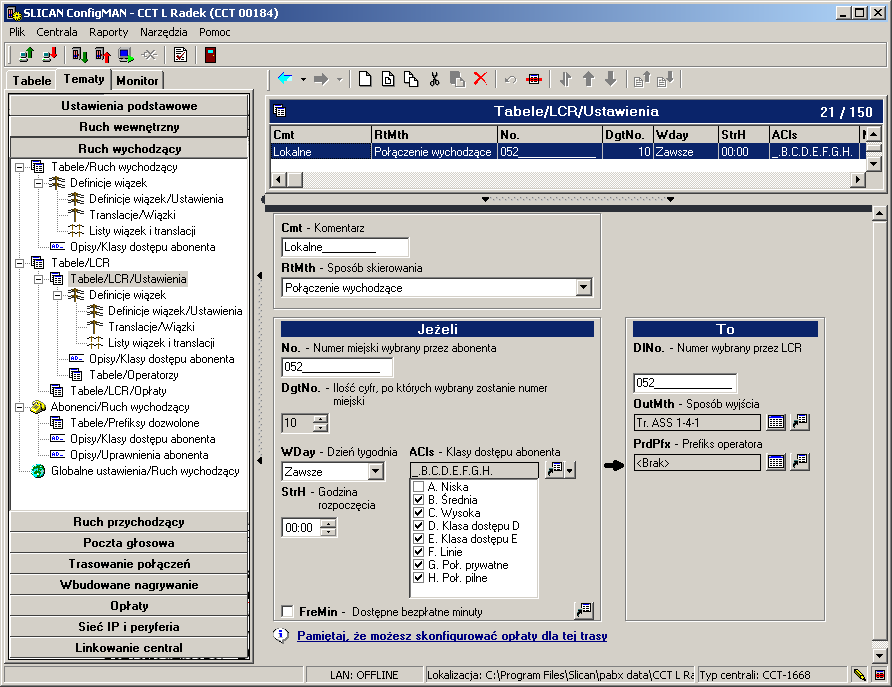Click the shortcut icon beside ACls field
The width and height of the screenshot is (892, 687).
(x=555, y=469)
